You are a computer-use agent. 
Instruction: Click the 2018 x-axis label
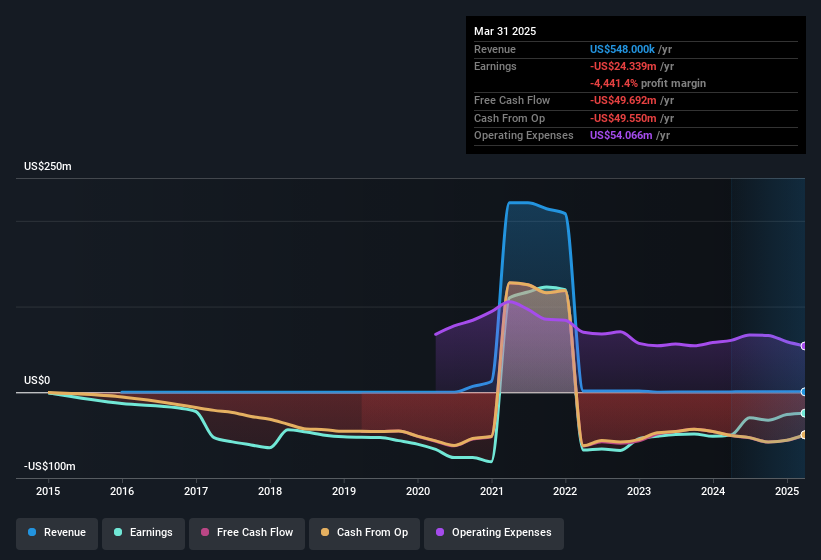pyautogui.click(x=270, y=491)
